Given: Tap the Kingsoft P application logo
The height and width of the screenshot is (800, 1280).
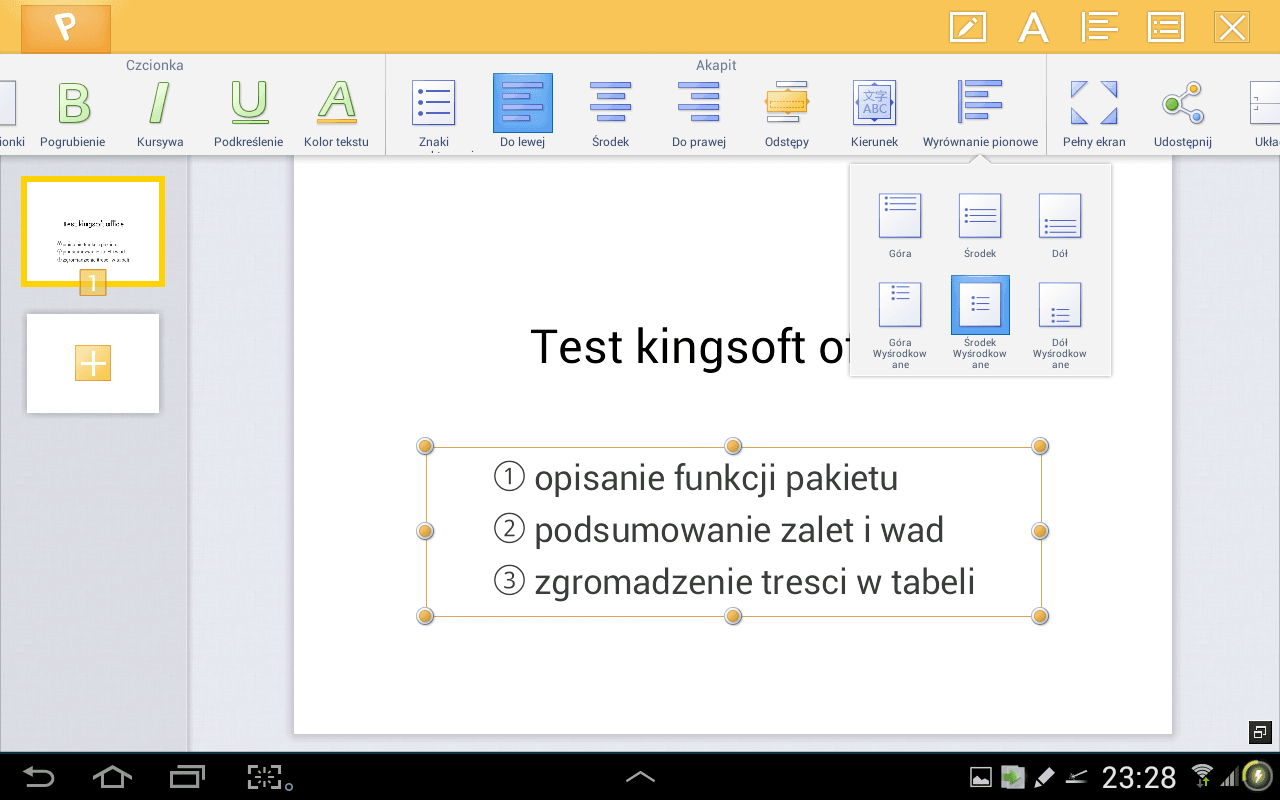Looking at the screenshot, I should [65, 27].
